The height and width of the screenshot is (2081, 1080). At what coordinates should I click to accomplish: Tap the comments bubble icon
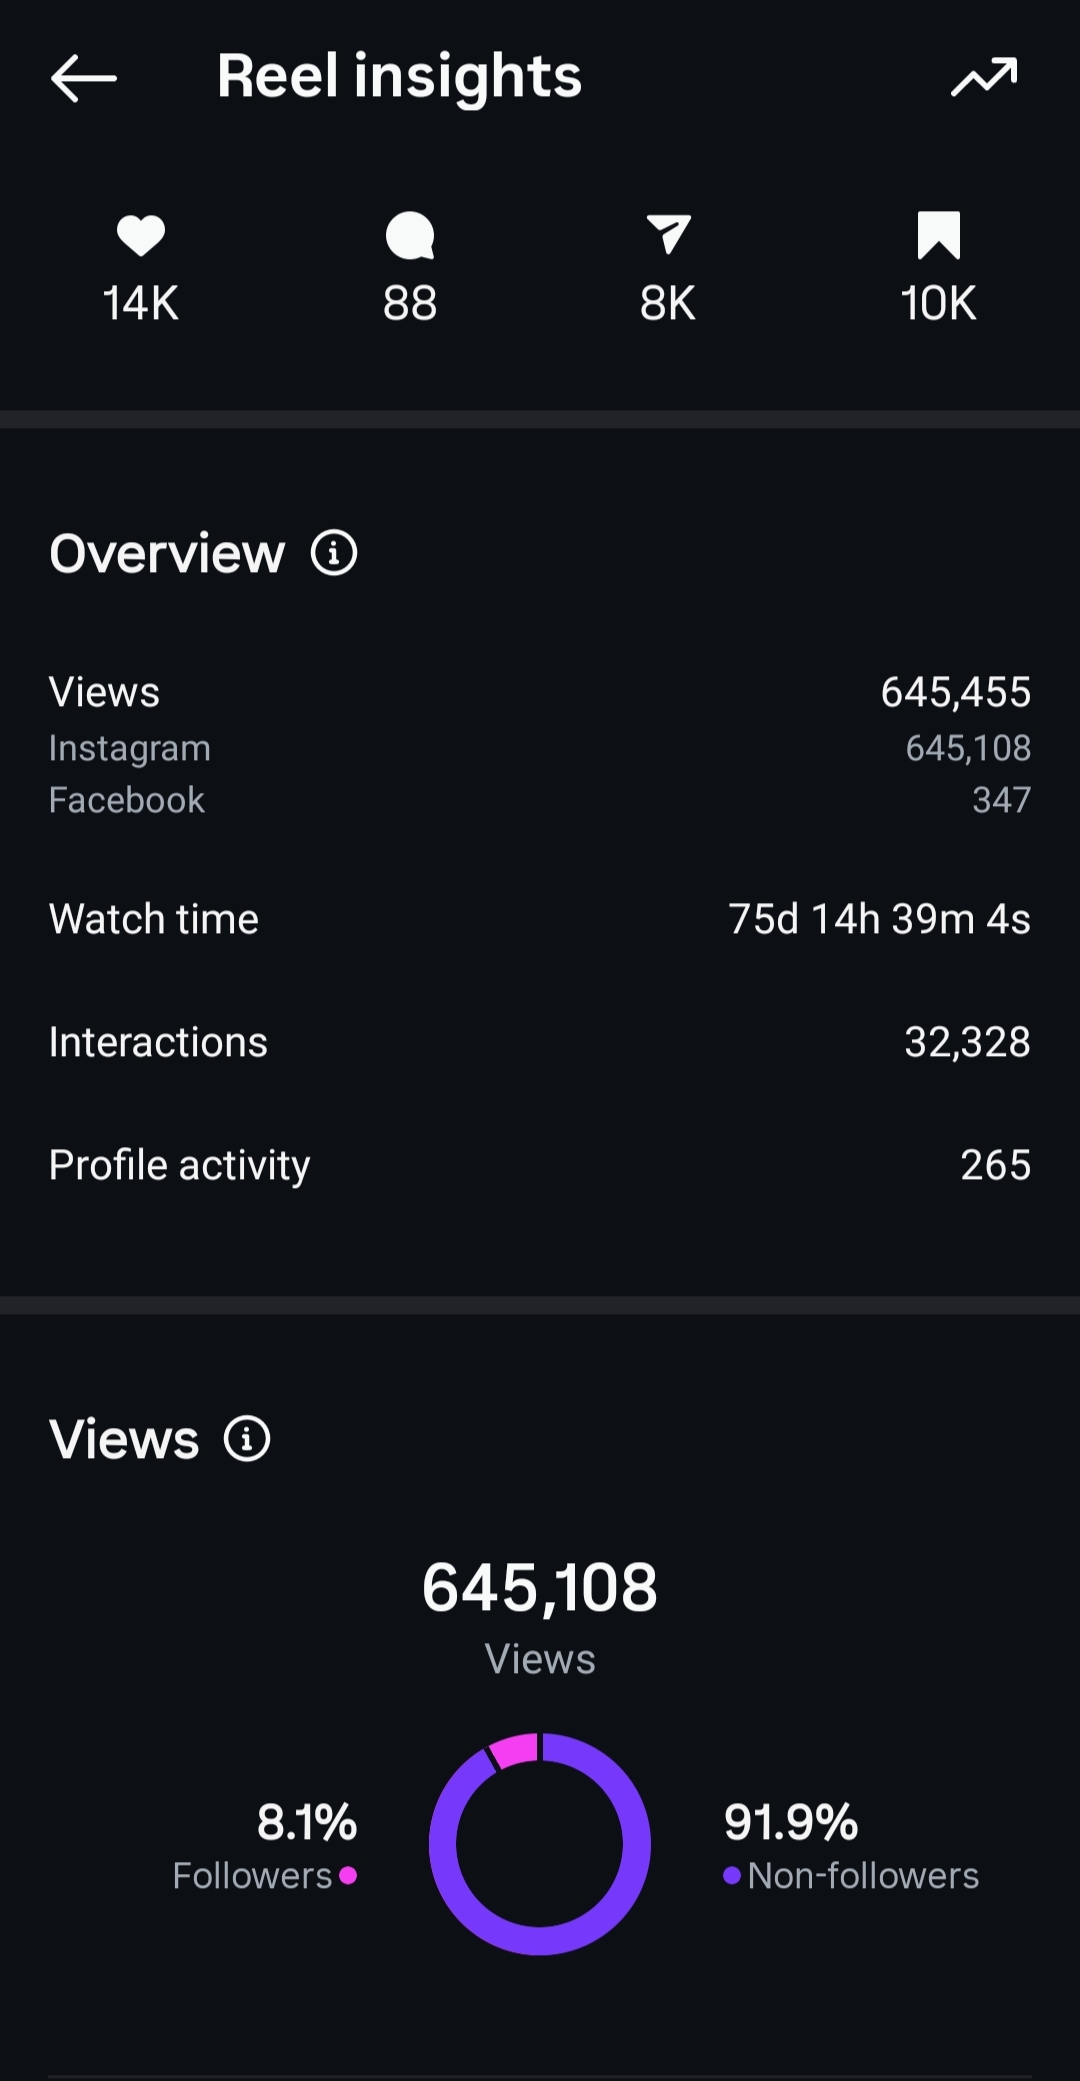410,236
